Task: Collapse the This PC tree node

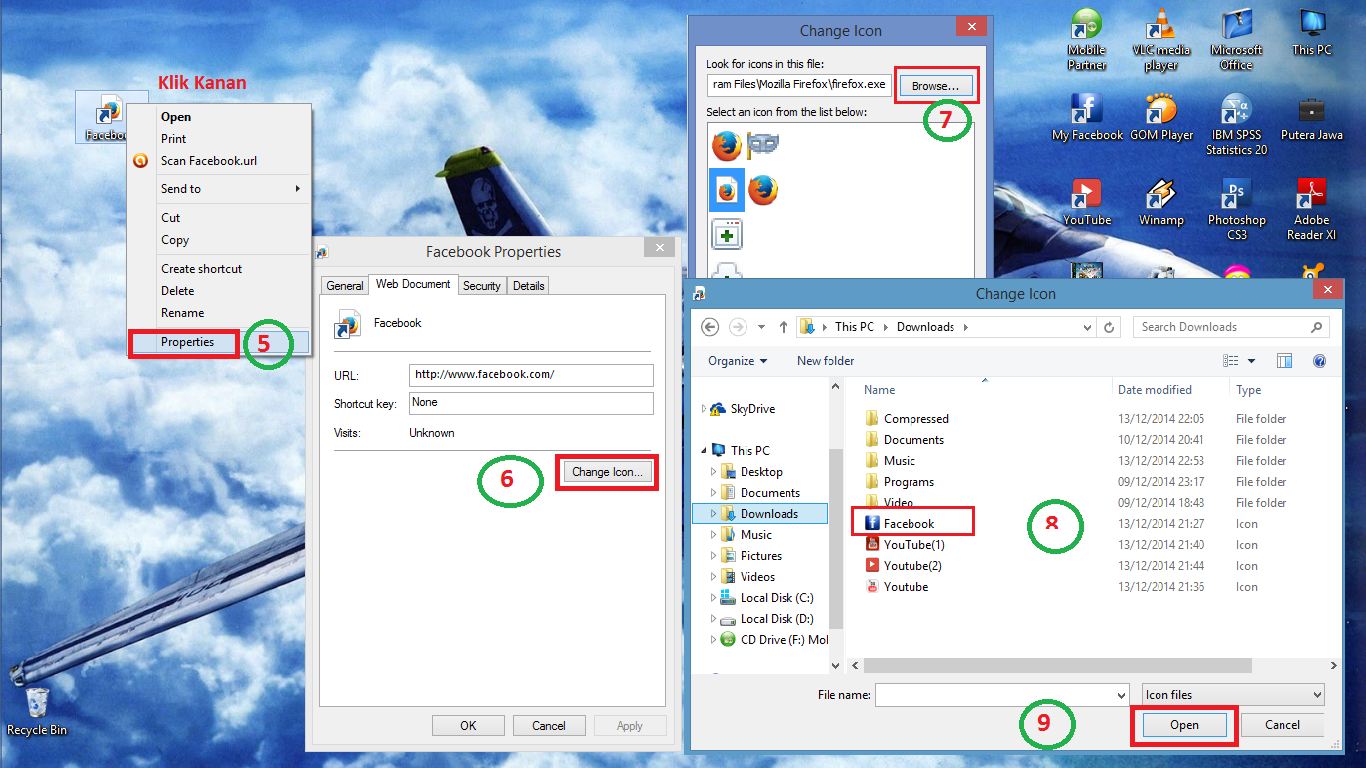Action: (x=704, y=450)
